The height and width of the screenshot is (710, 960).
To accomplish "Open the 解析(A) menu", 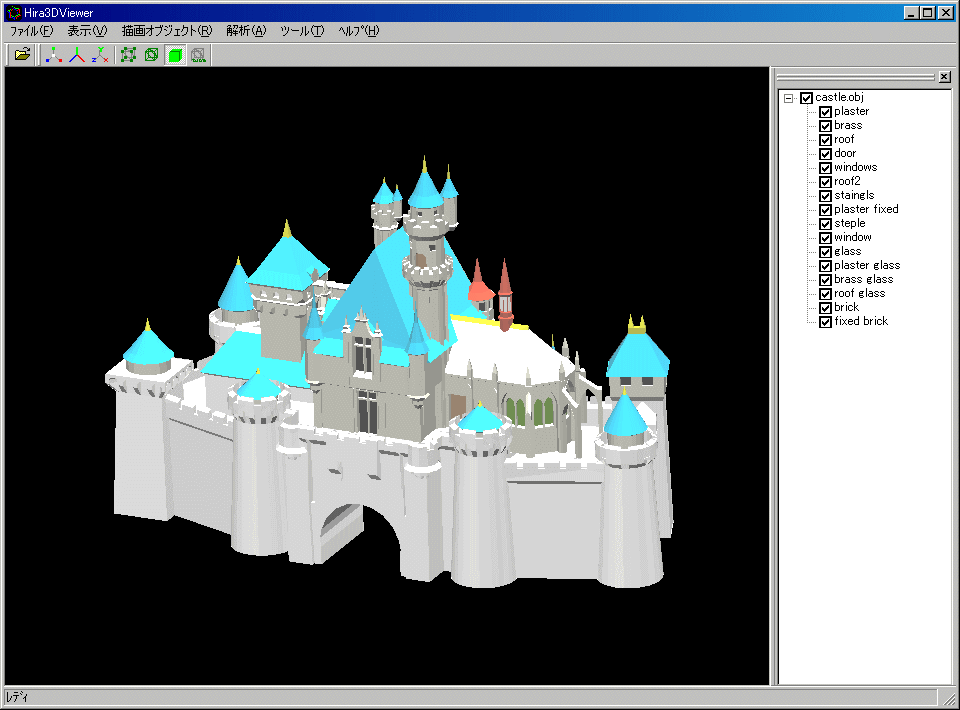I will pyautogui.click(x=246, y=31).
